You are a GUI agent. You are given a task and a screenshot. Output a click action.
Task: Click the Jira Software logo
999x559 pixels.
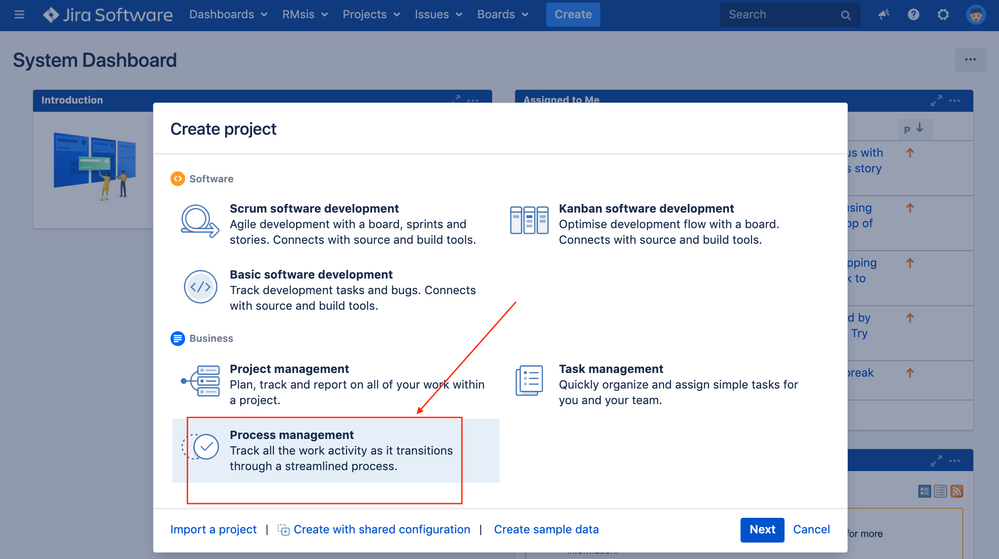coord(108,15)
